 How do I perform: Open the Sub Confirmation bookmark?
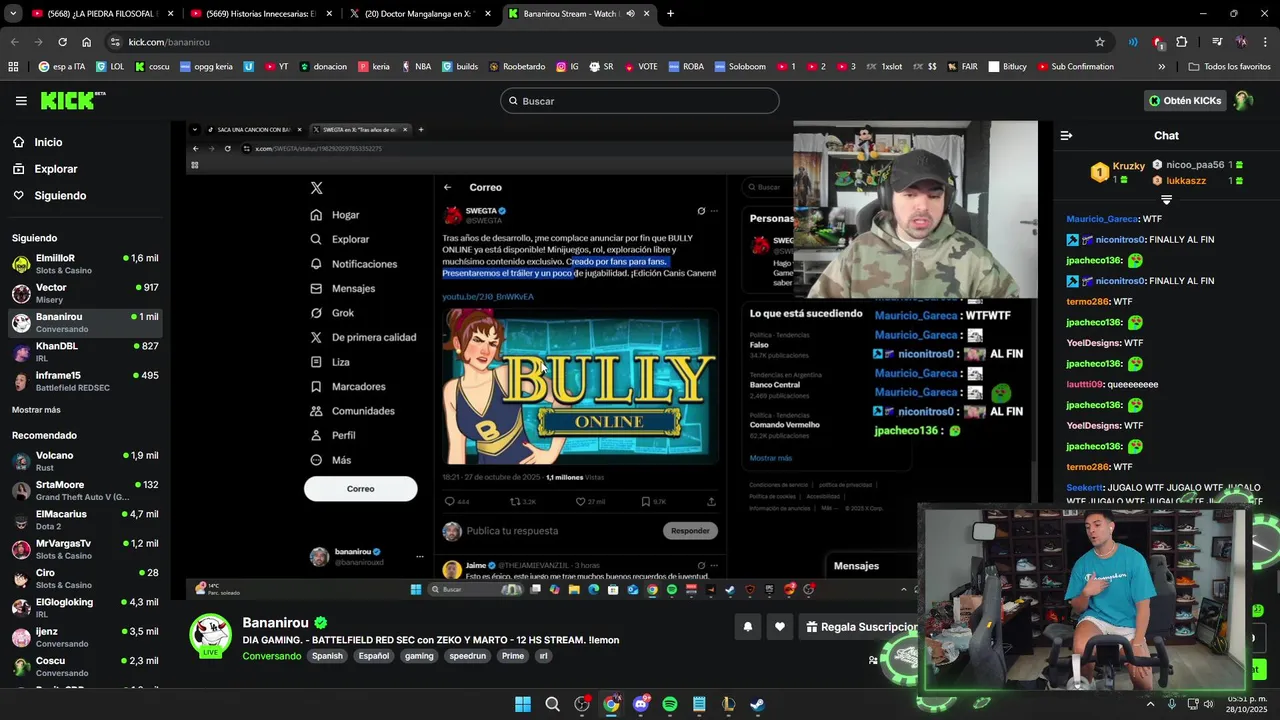(1076, 67)
